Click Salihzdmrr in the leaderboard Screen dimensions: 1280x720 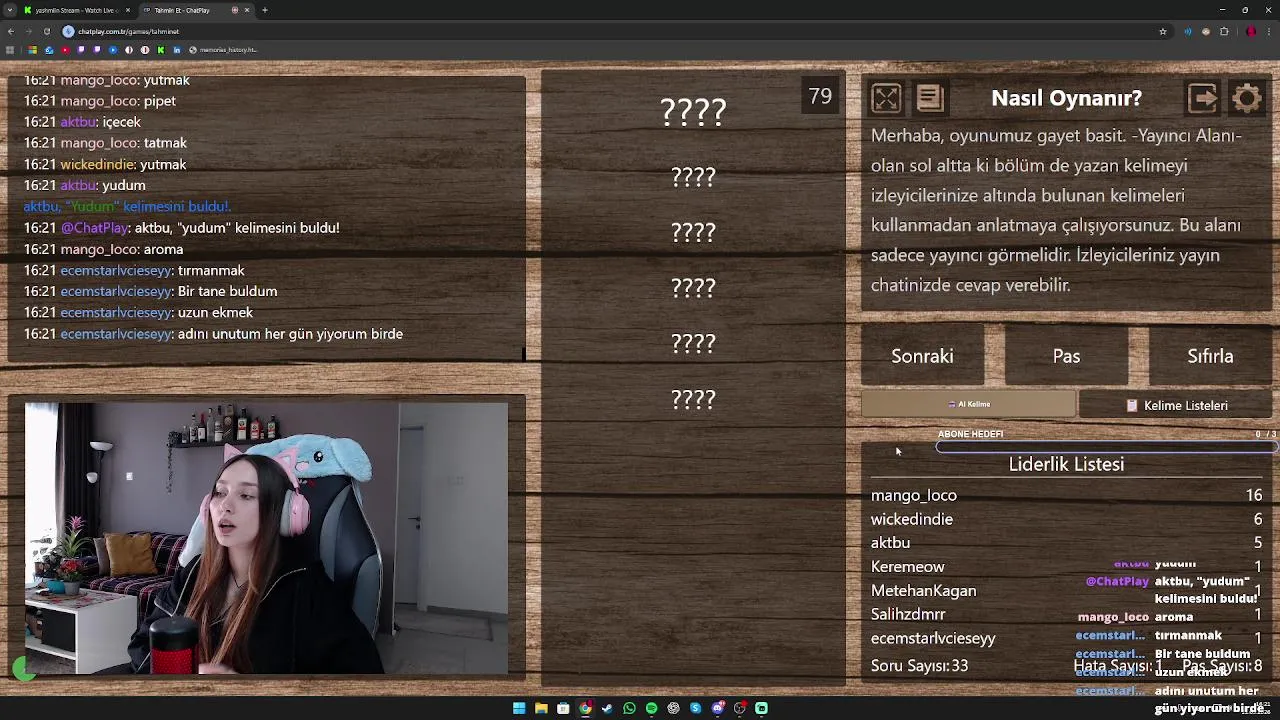pyautogui.click(x=907, y=614)
